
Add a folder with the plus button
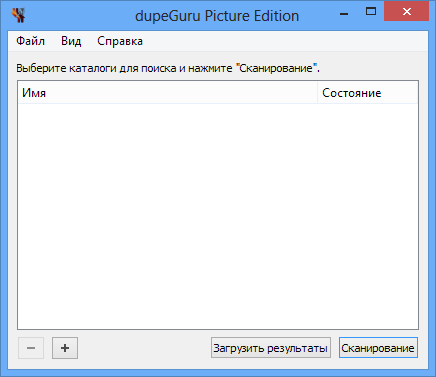(65, 348)
